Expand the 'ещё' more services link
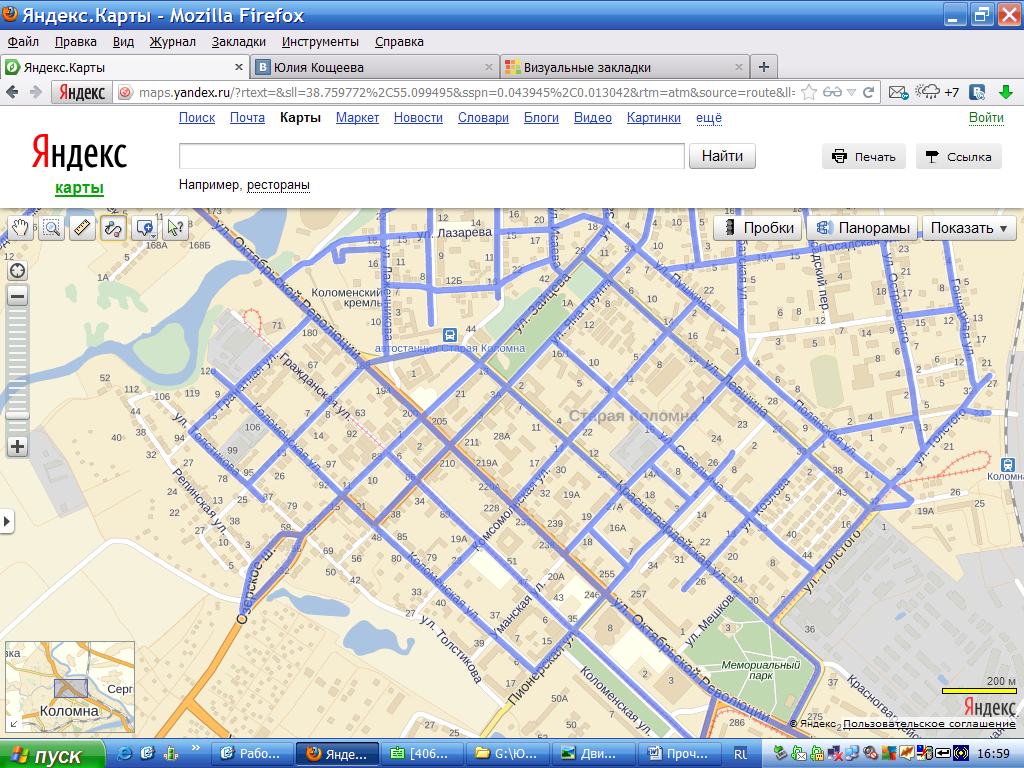This screenshot has height=768, width=1024. (x=709, y=118)
